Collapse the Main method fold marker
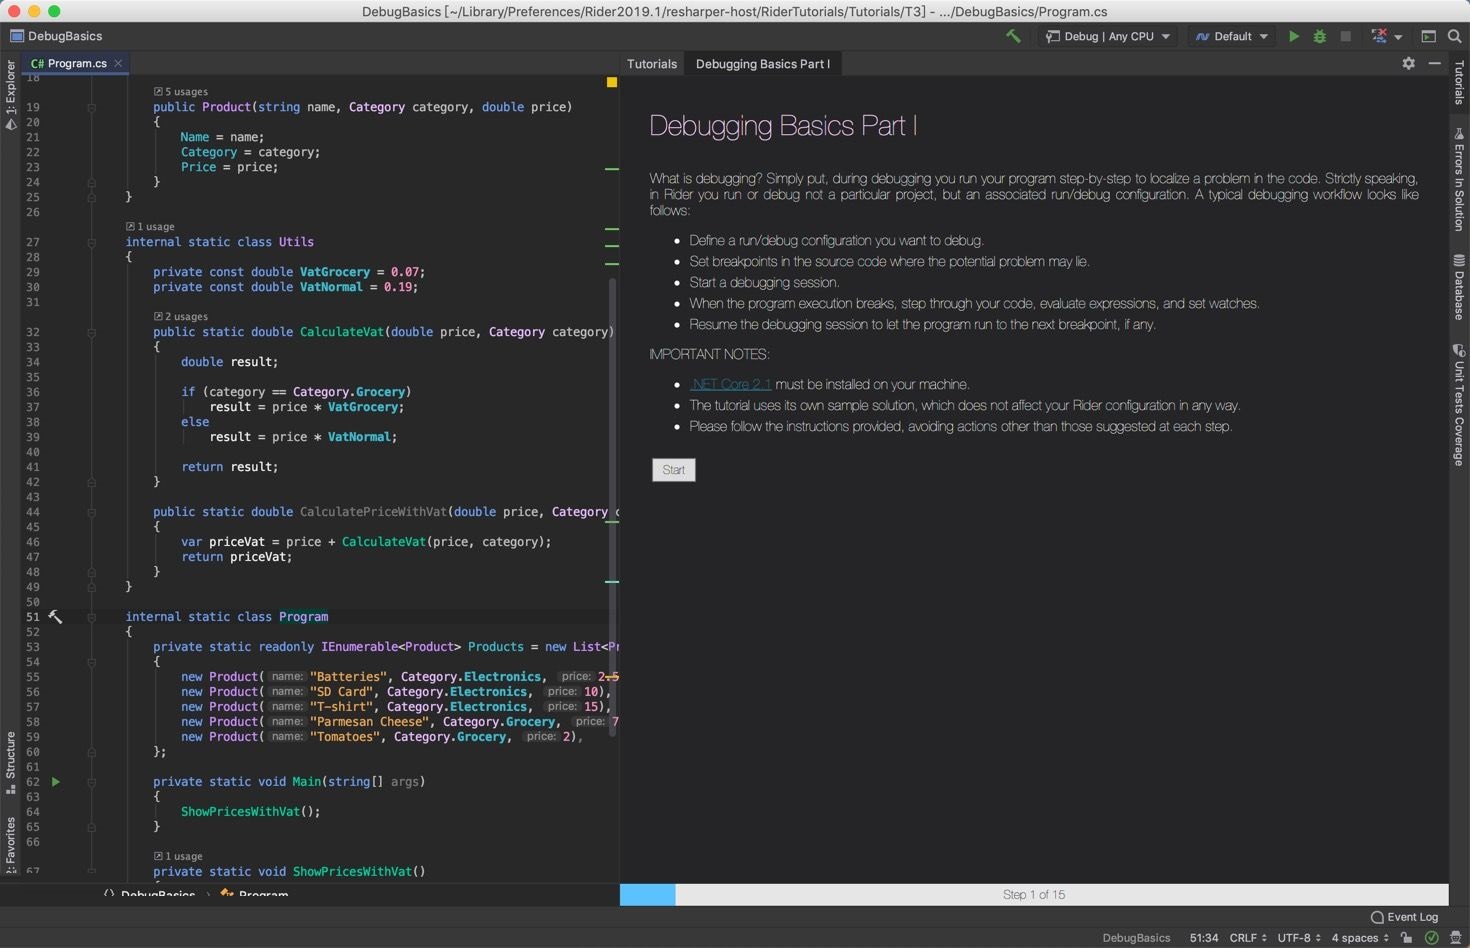The width and height of the screenshot is (1470, 948). pos(91,782)
